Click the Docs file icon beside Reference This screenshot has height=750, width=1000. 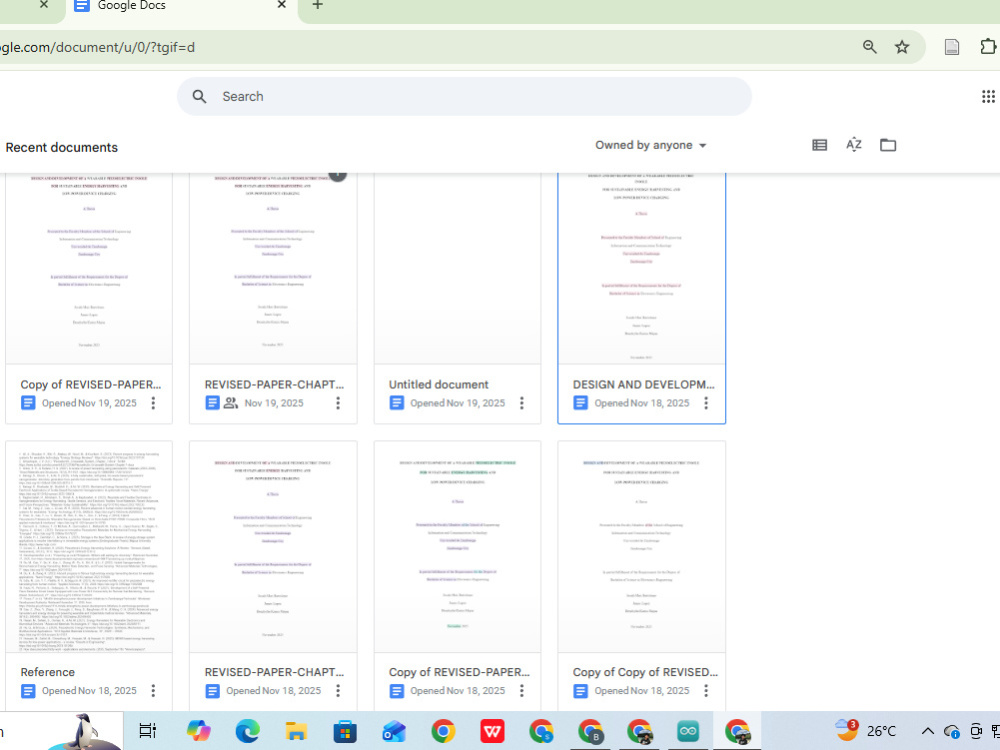(x=28, y=691)
